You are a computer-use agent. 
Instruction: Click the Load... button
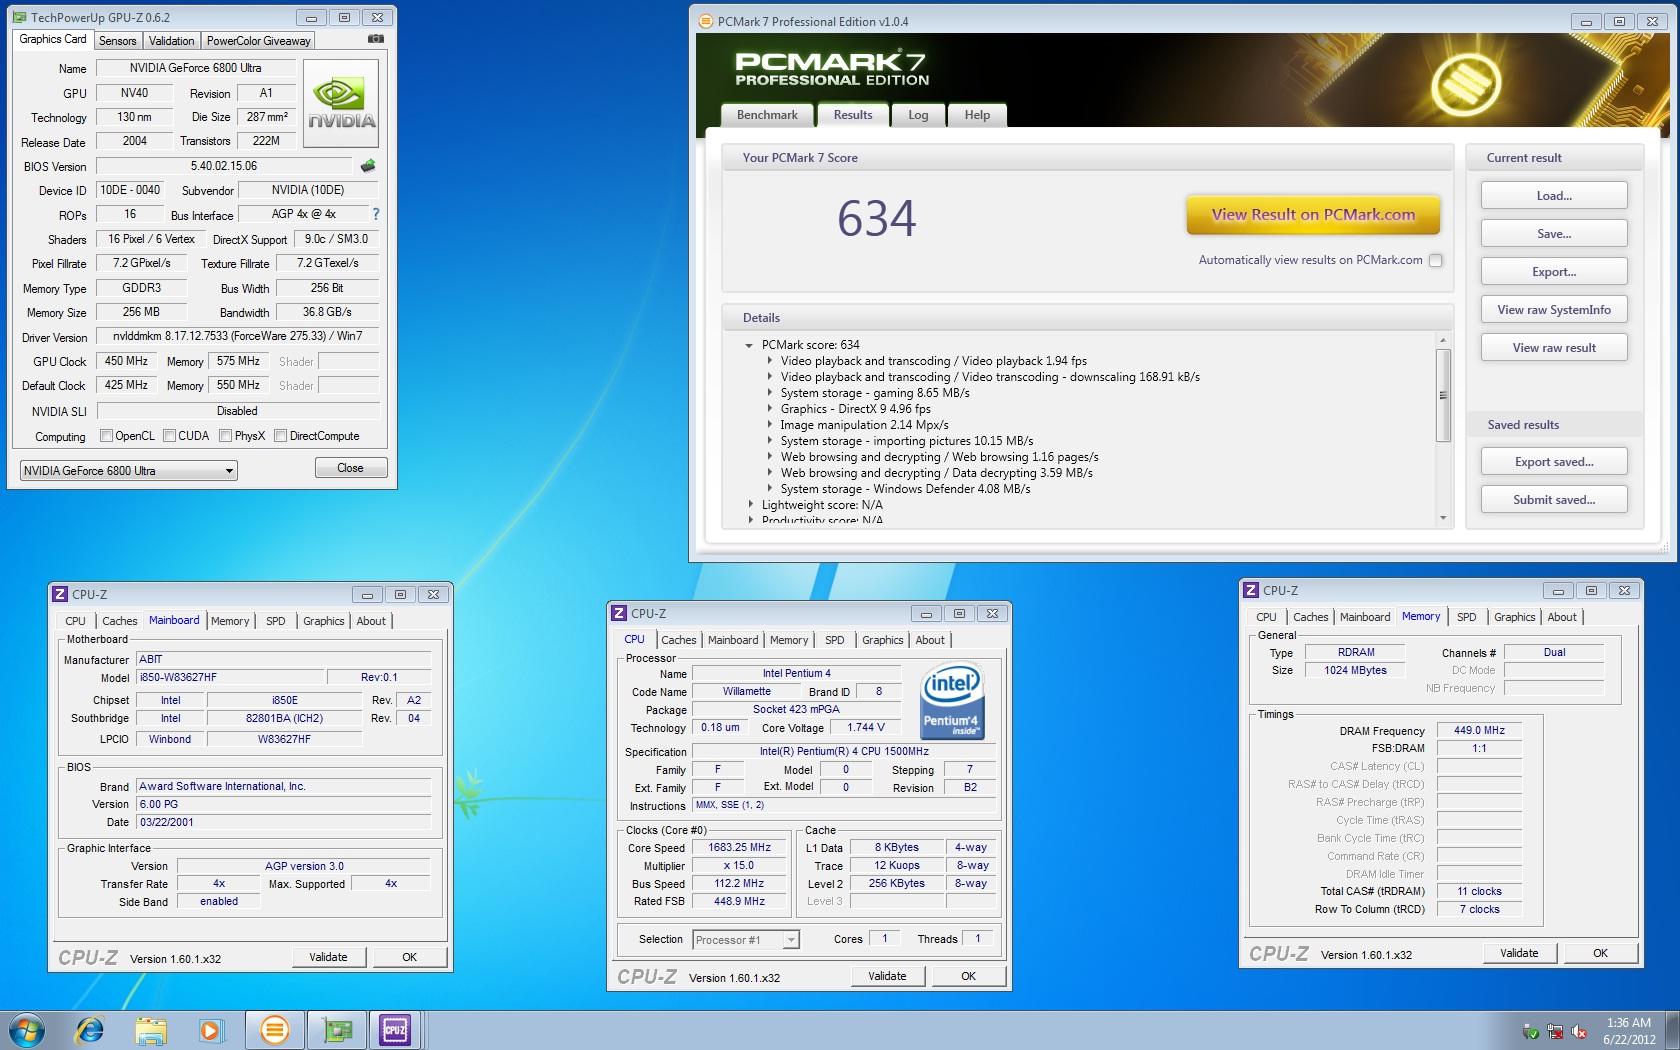coord(1554,196)
